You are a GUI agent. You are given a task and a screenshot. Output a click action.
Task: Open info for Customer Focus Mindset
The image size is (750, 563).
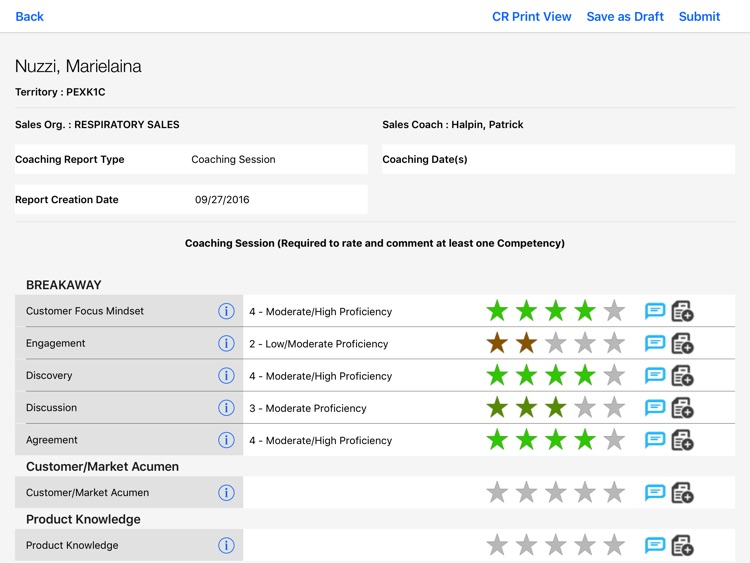tap(226, 311)
